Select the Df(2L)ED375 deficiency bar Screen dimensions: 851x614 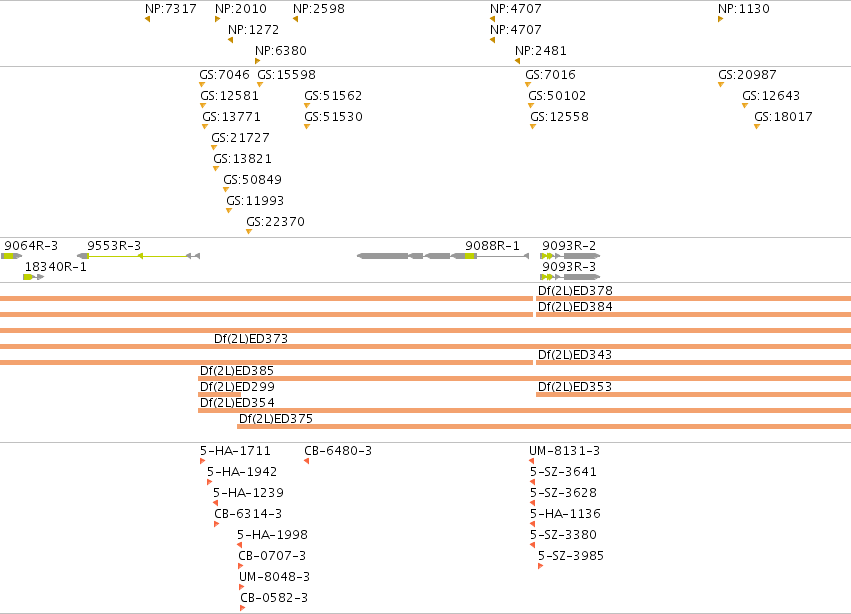coord(544,427)
